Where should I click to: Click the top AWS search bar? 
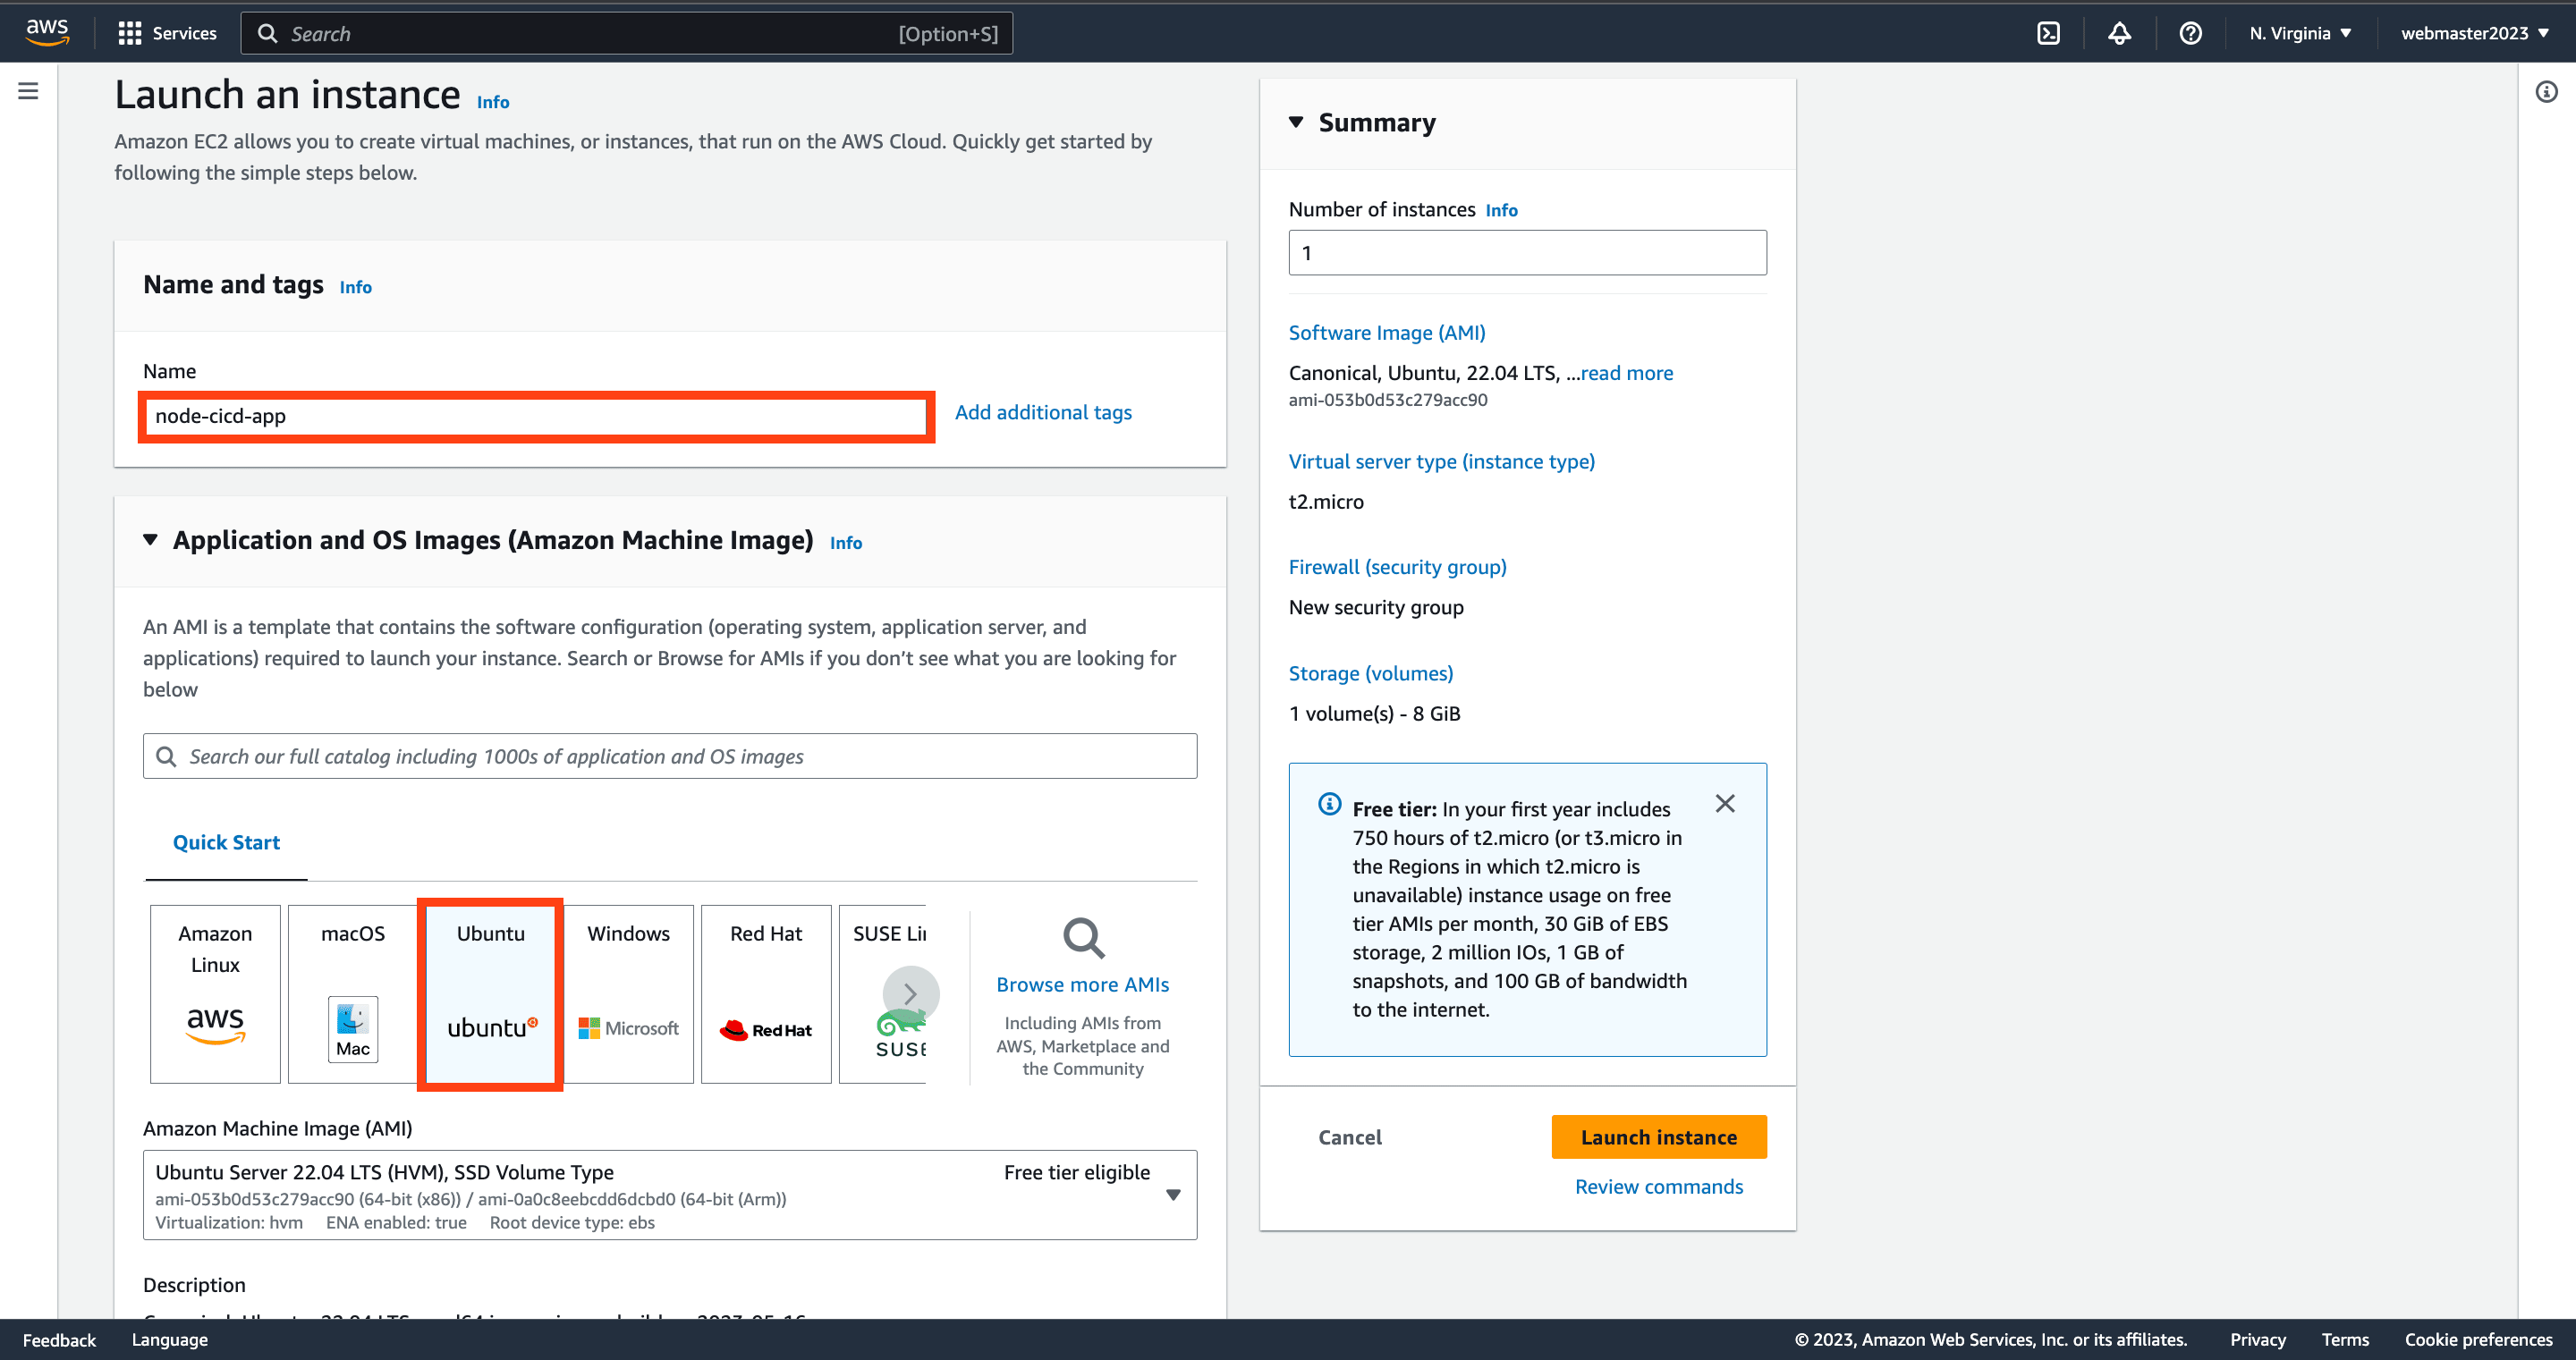click(627, 34)
